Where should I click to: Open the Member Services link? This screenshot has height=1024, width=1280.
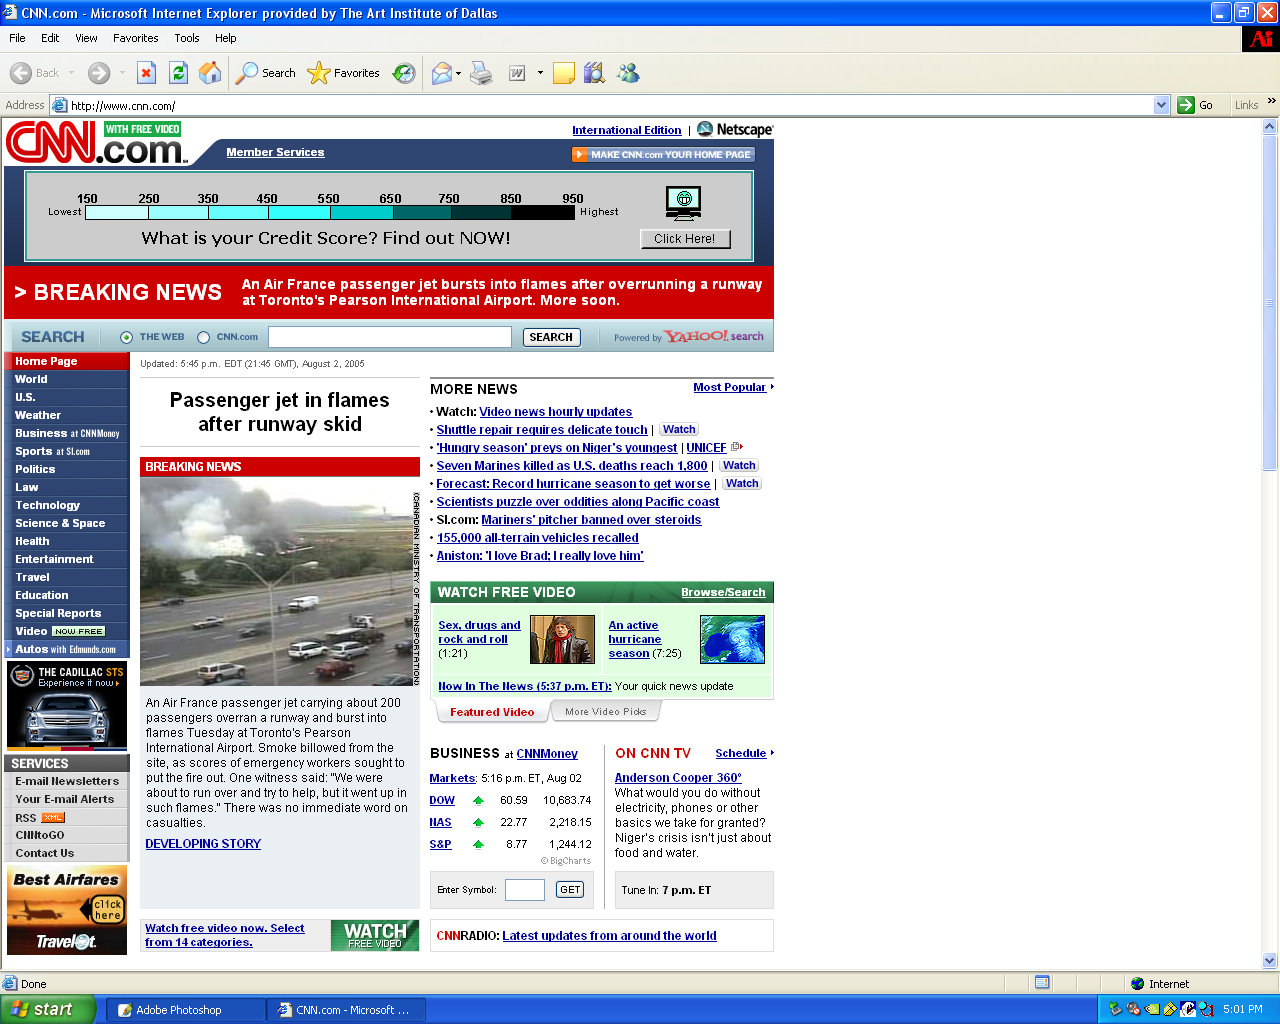click(275, 152)
